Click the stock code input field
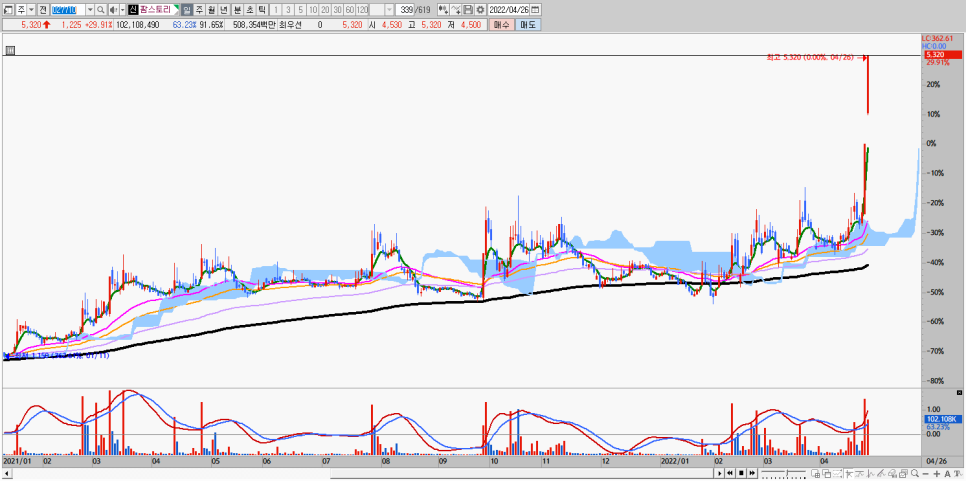Viewport: 966px width, 481px height. point(68,10)
